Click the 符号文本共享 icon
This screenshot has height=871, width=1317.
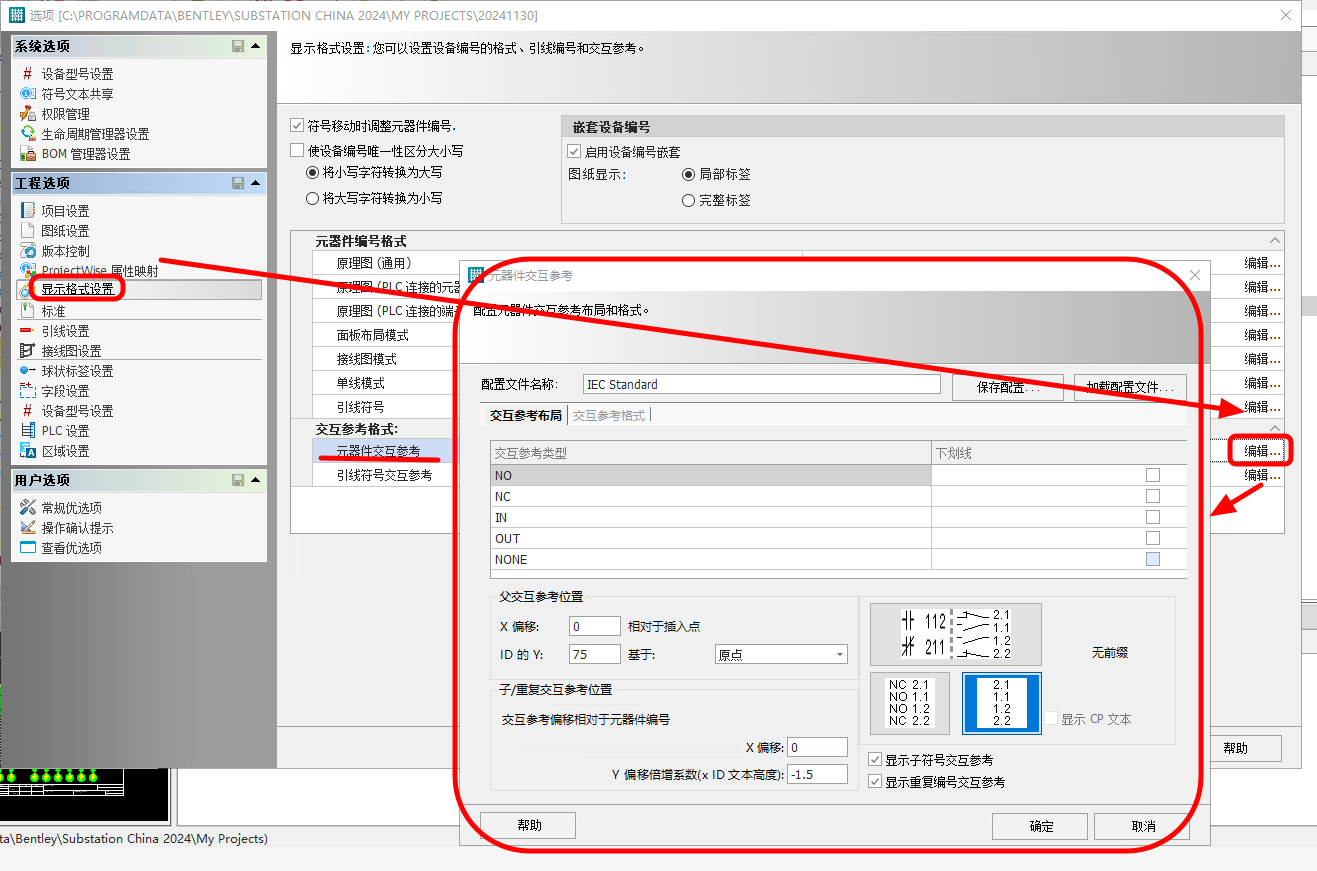coord(28,94)
